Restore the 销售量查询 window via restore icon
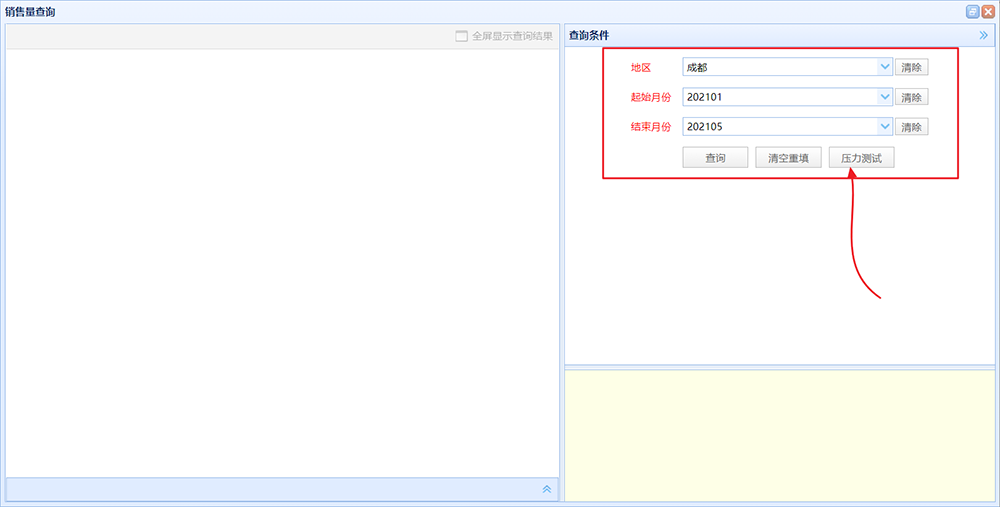The image size is (1000, 507). pos(973,11)
